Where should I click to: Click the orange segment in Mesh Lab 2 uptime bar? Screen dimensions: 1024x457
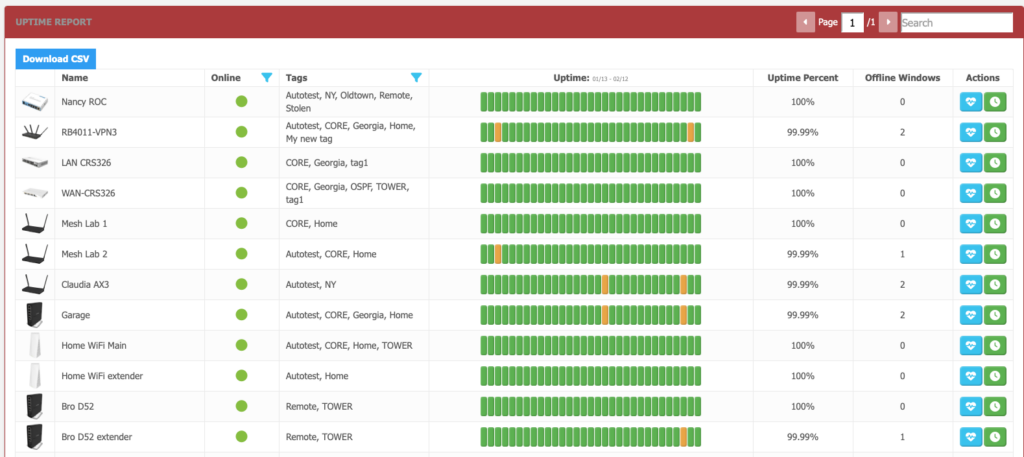pyautogui.click(x=498, y=254)
